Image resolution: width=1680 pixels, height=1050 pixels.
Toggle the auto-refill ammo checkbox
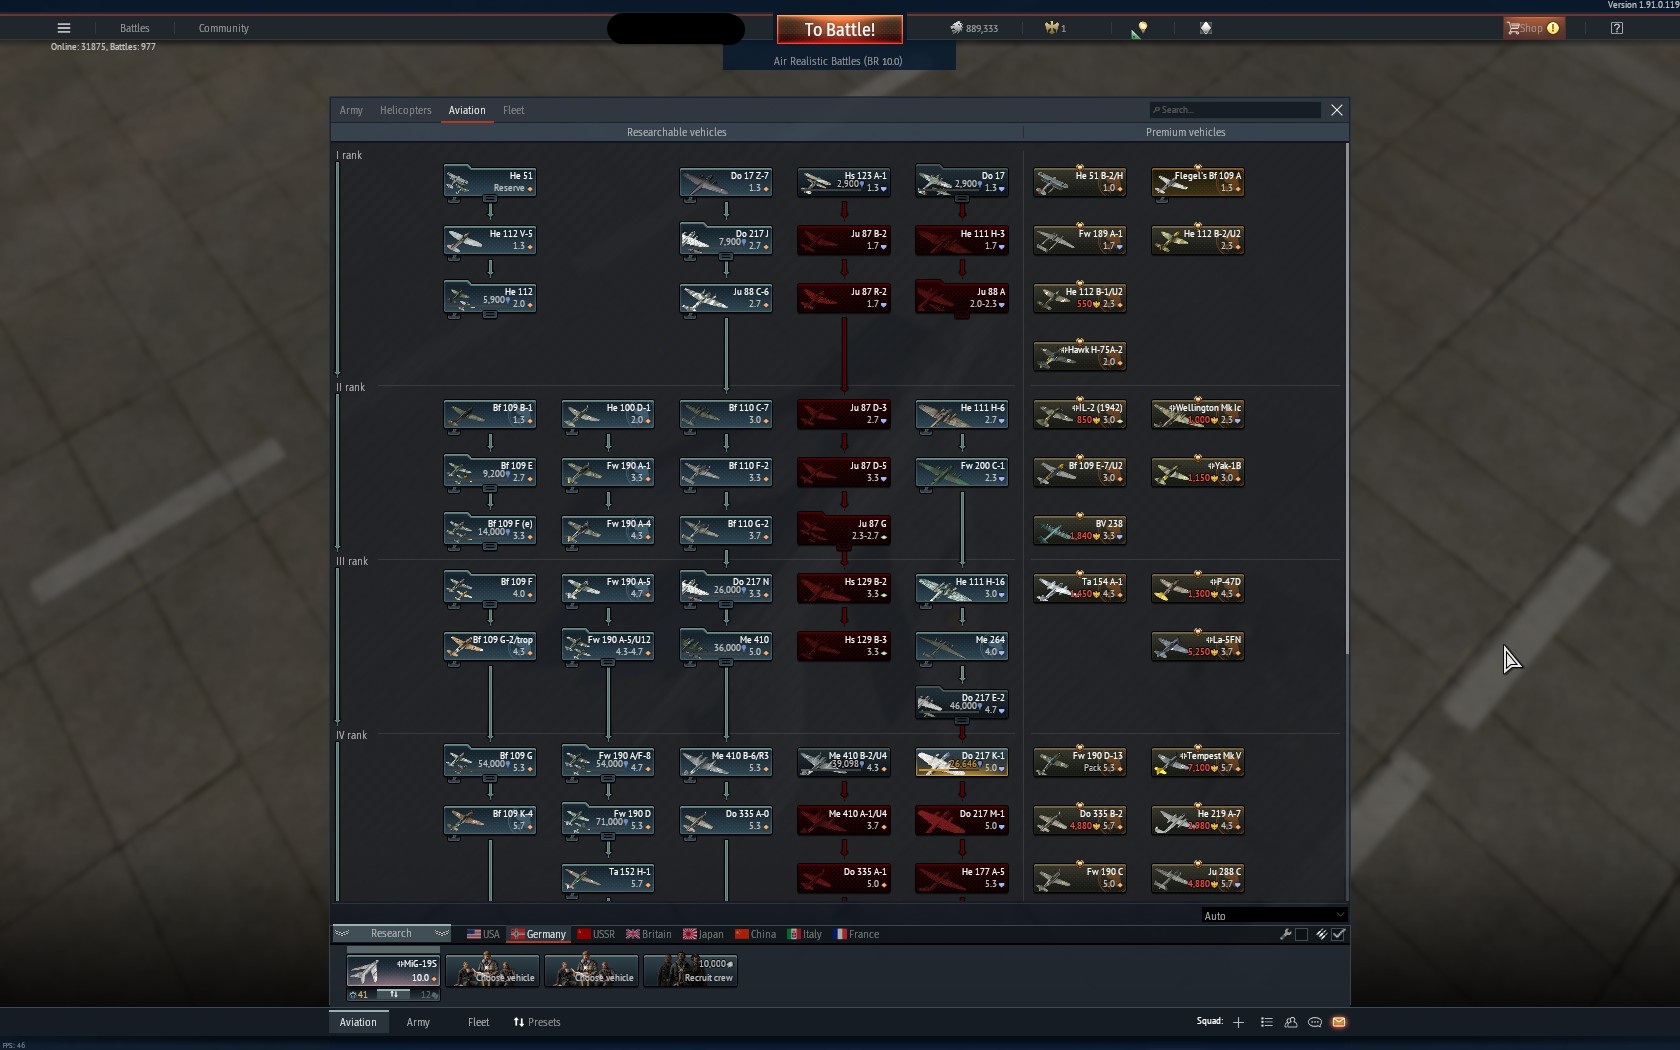1339,934
